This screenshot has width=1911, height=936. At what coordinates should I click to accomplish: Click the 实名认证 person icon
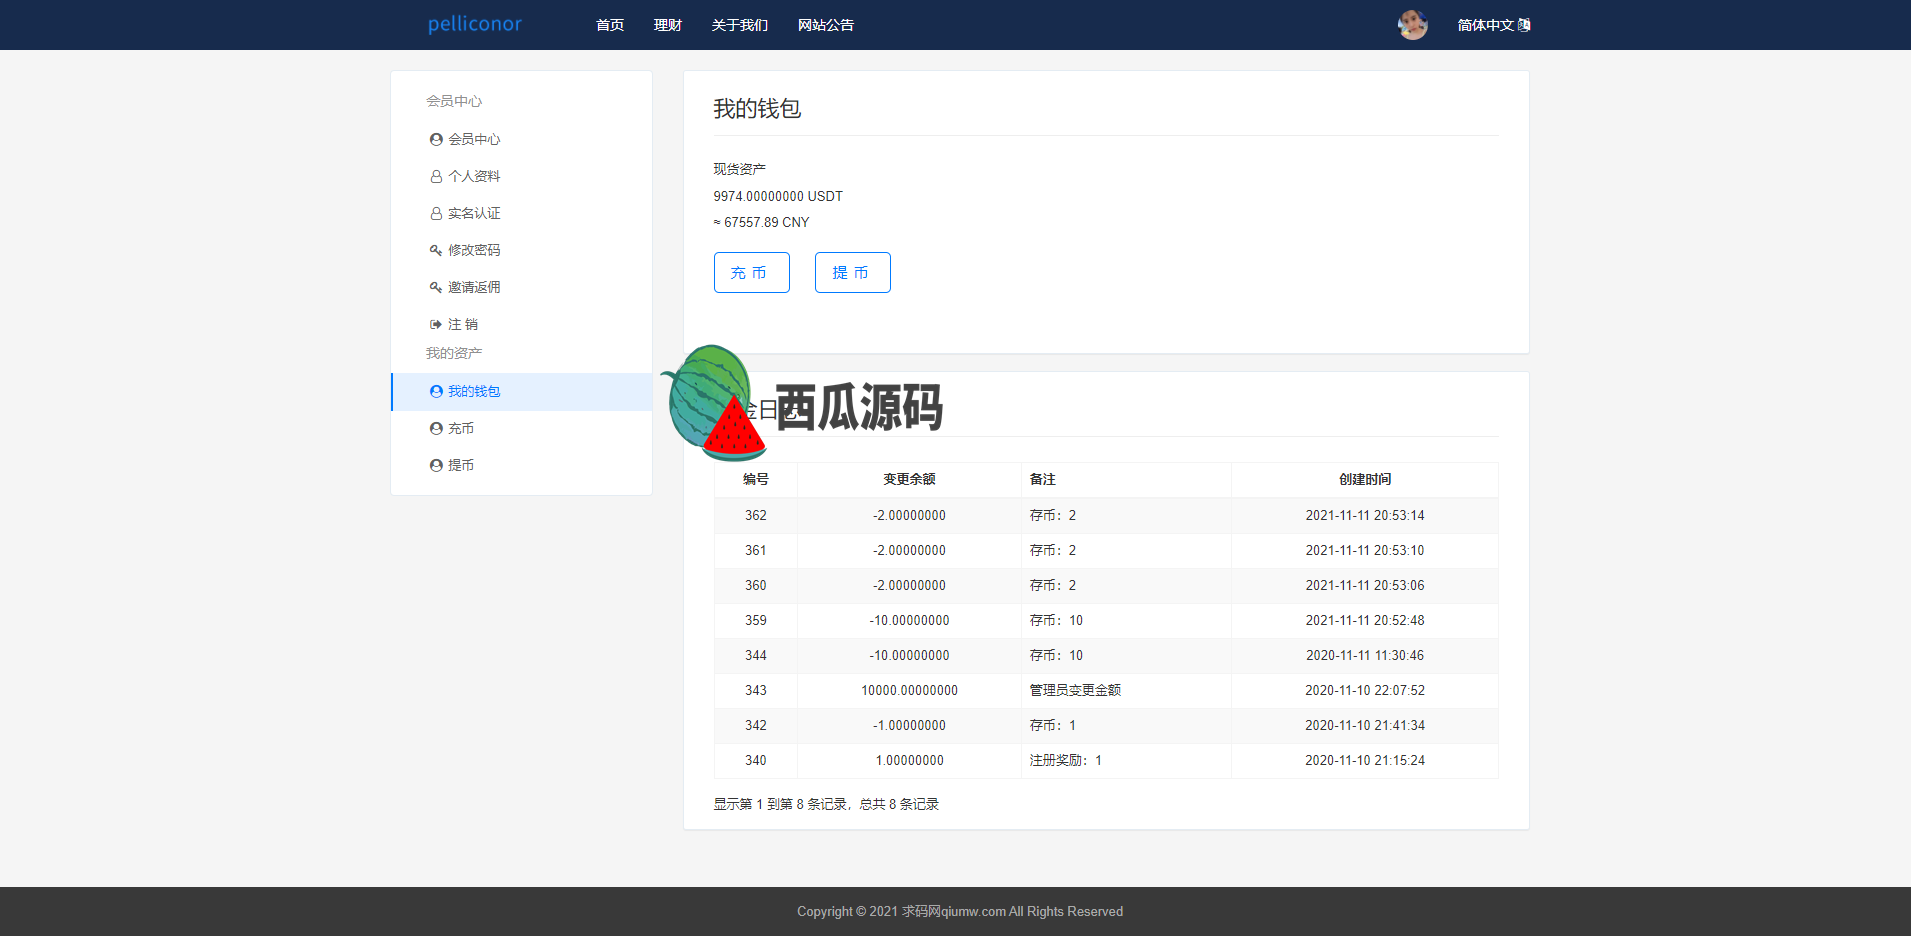pyautogui.click(x=436, y=213)
